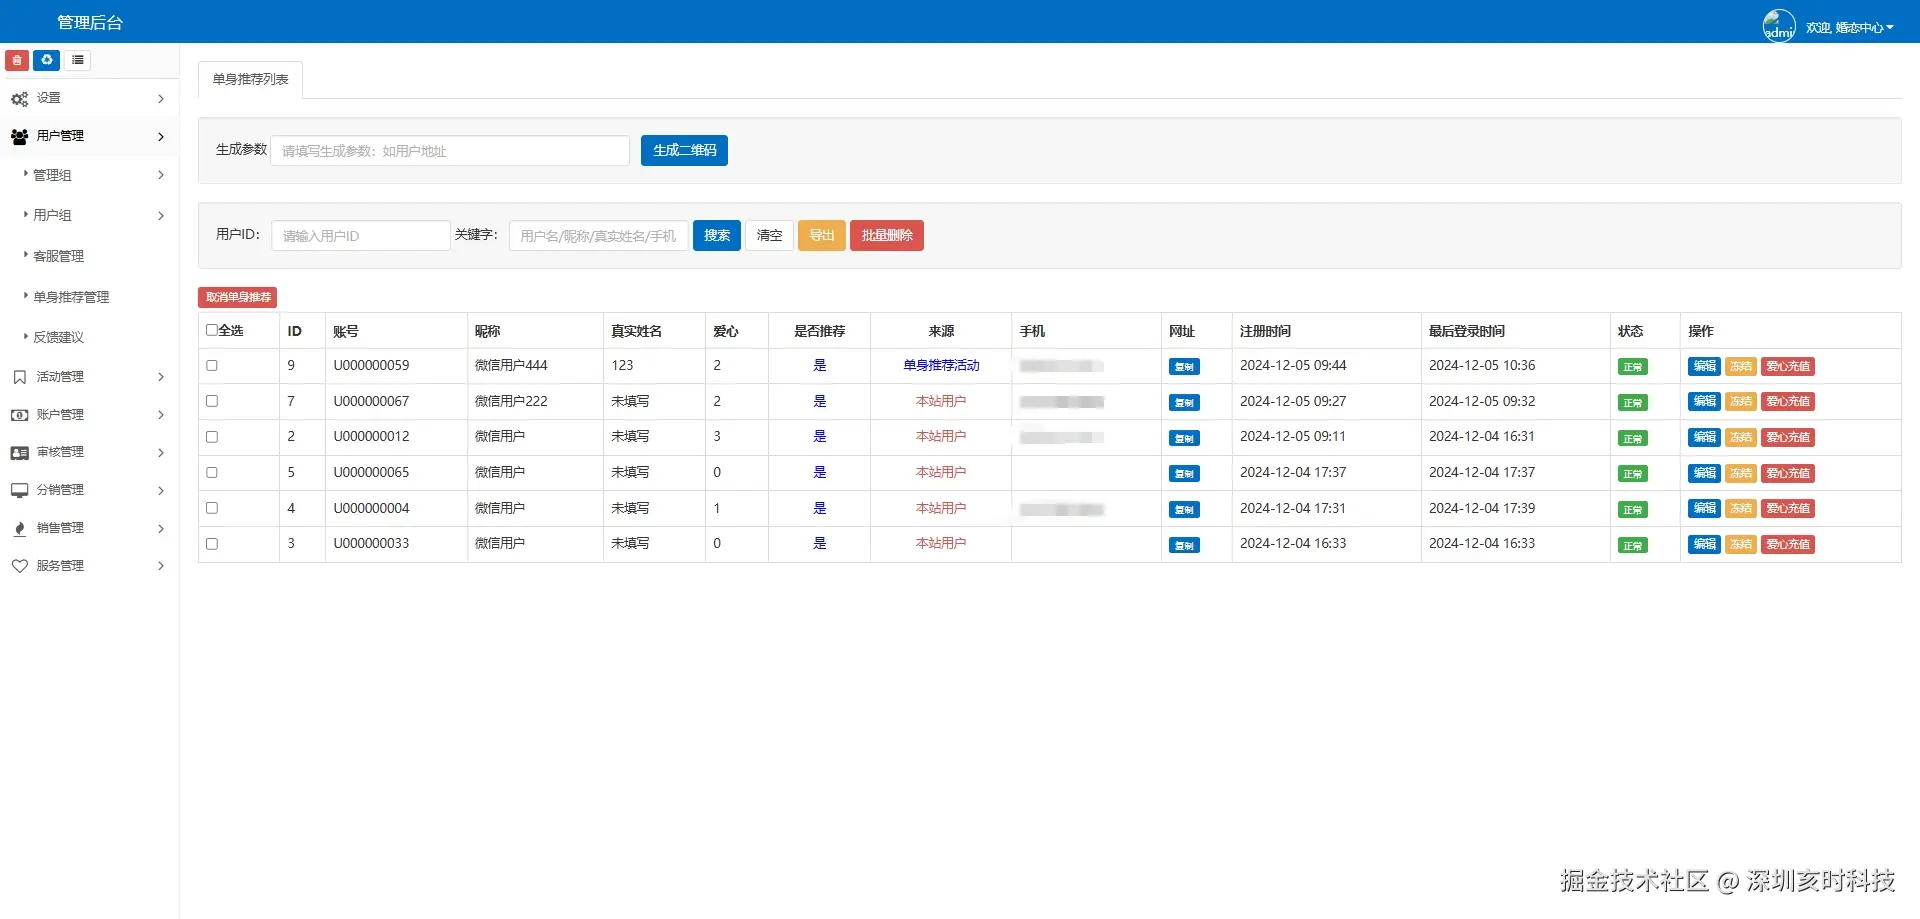1920x919 pixels.
Task: Check the row checkbox for ID 4
Action: pos(212,508)
